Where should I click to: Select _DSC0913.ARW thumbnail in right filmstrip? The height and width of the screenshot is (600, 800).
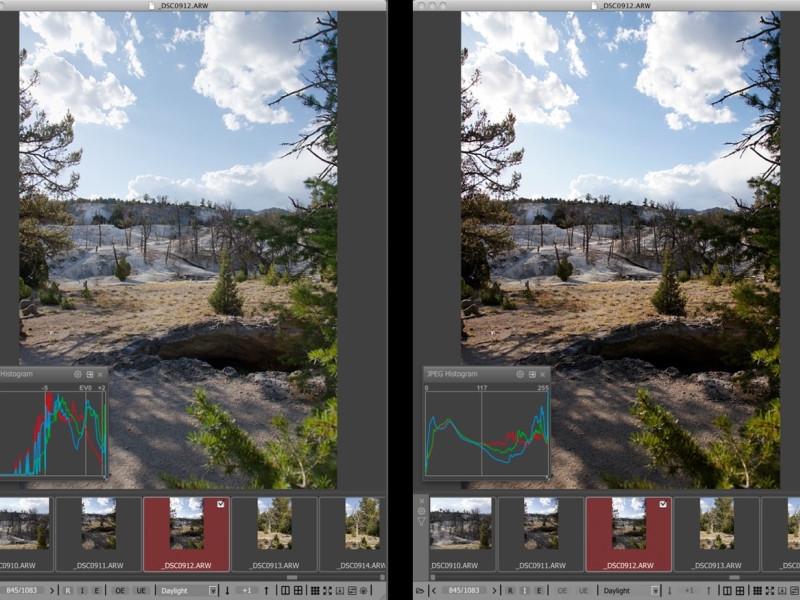(x=717, y=534)
